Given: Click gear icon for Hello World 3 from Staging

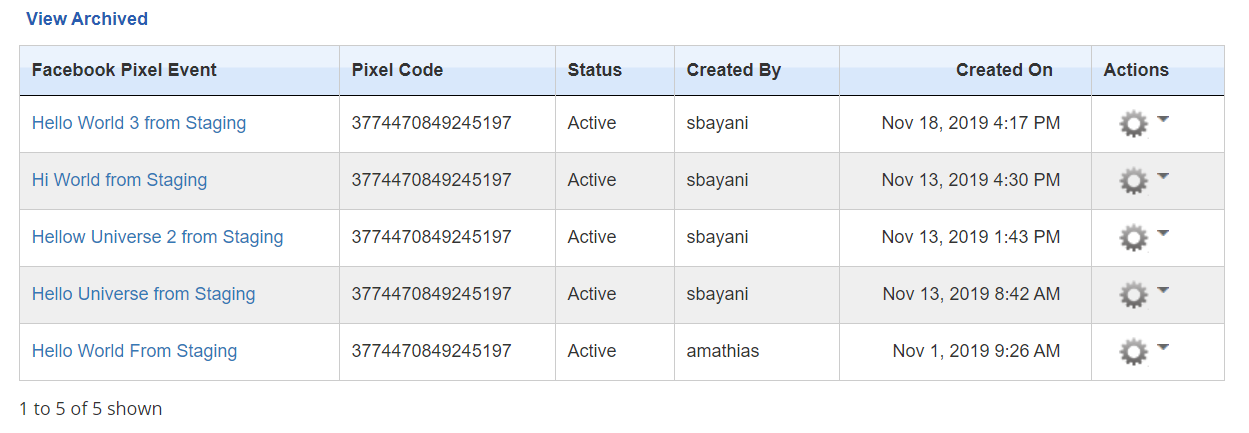Looking at the screenshot, I should tap(1133, 124).
